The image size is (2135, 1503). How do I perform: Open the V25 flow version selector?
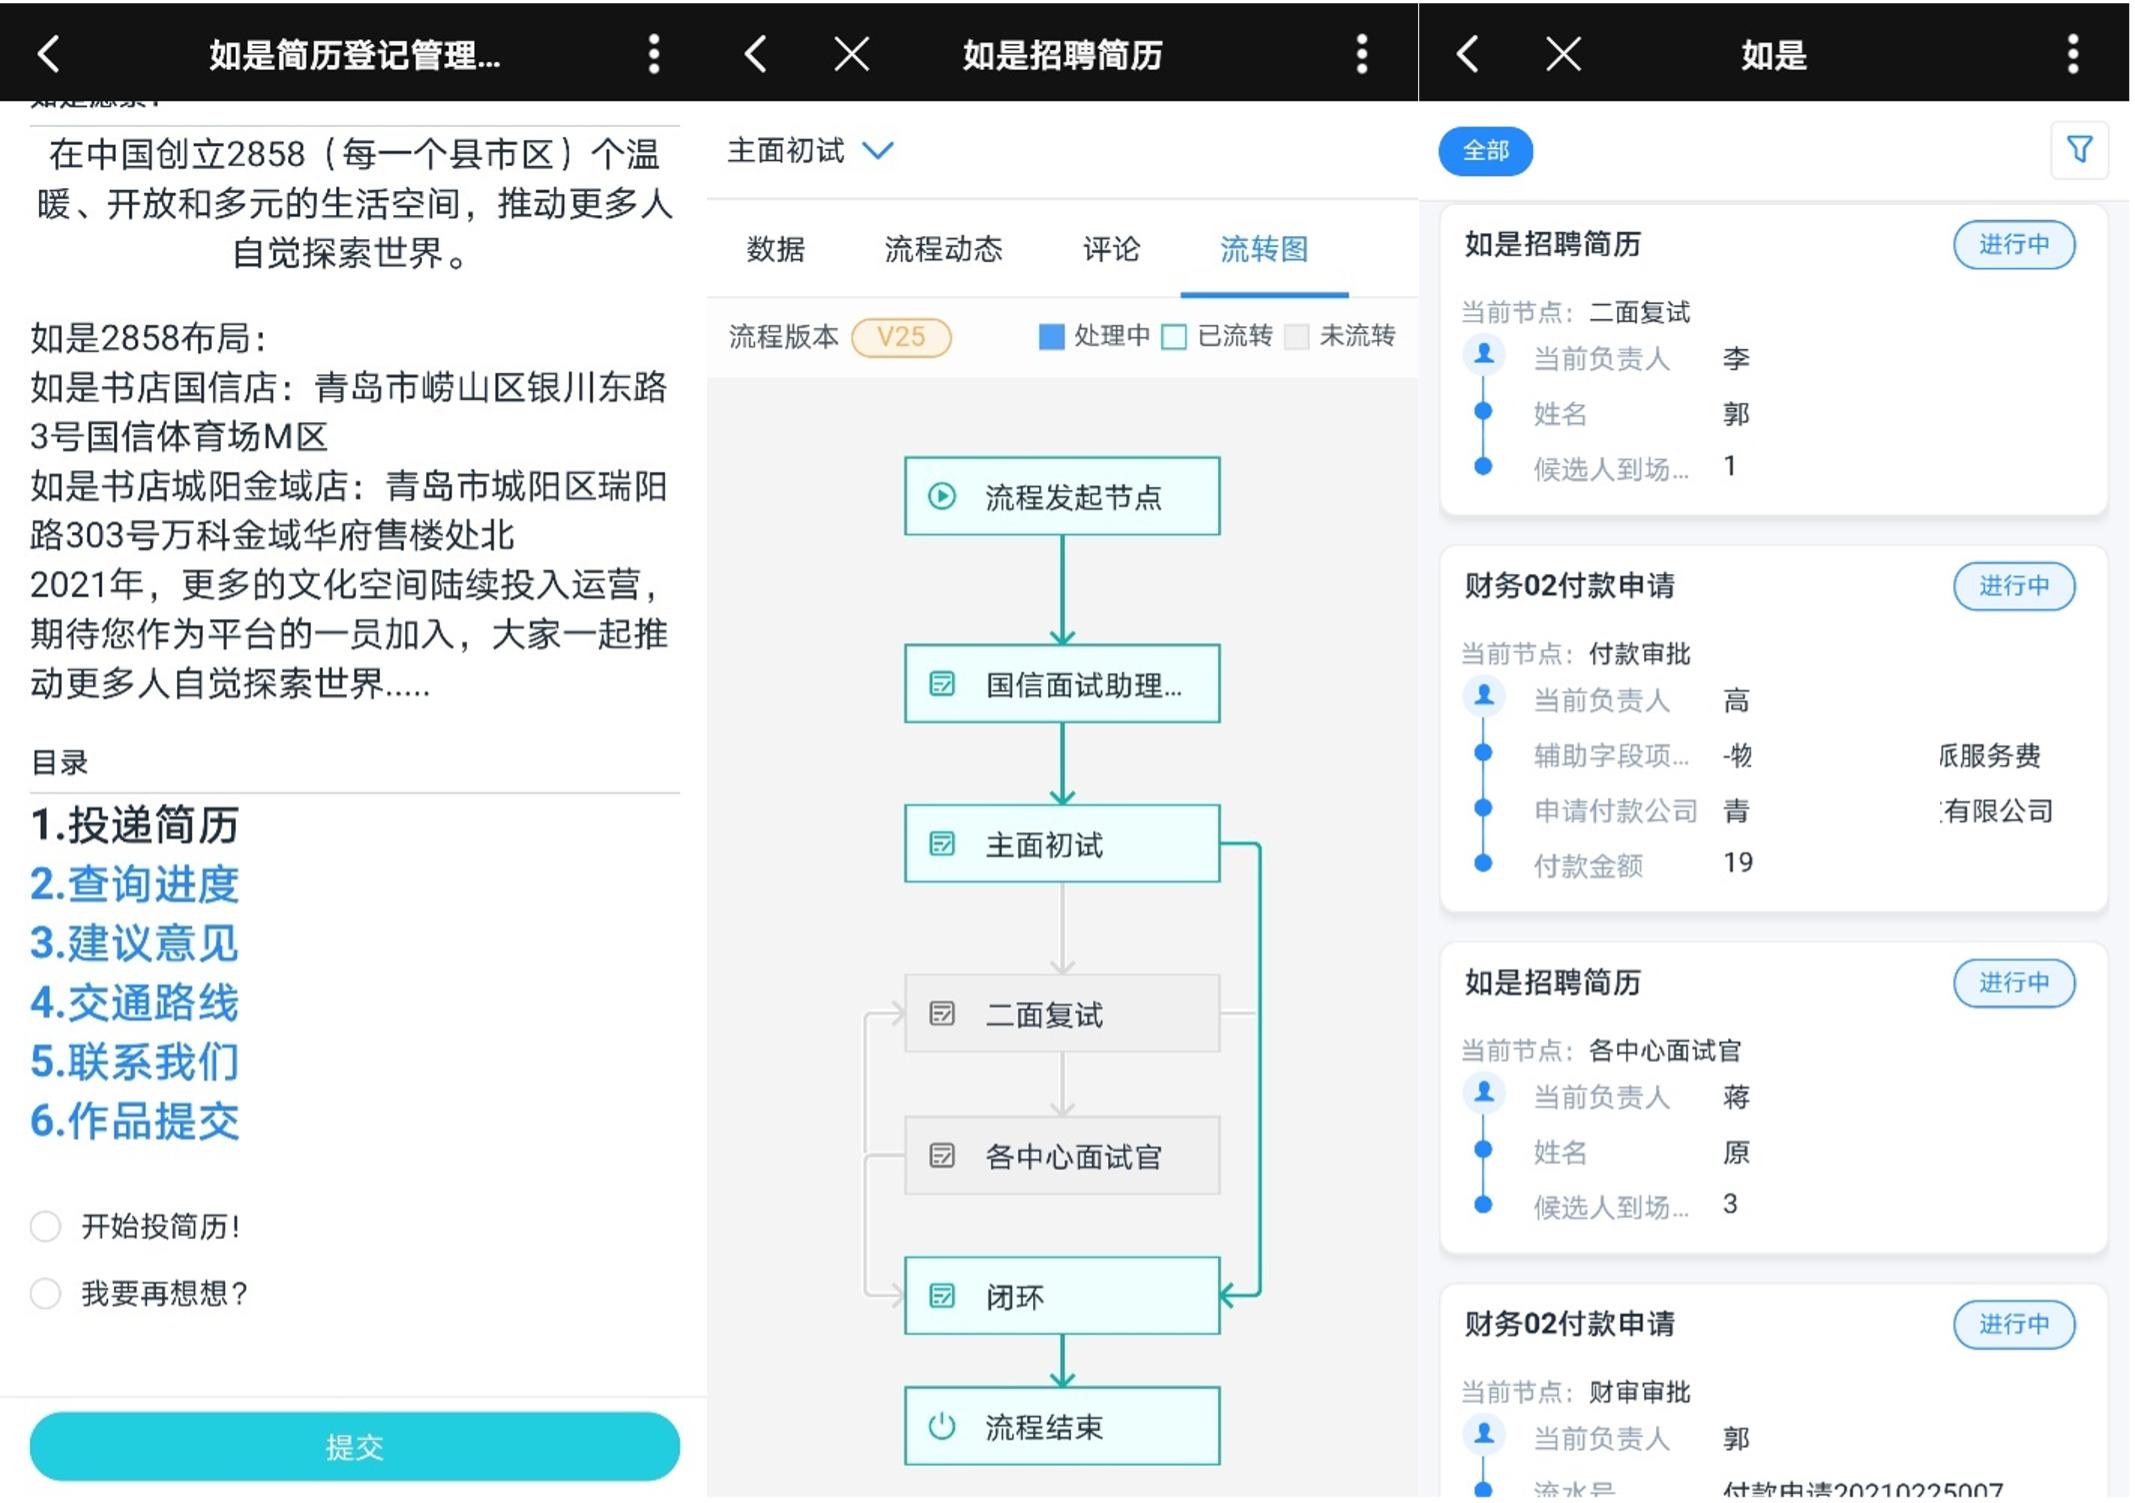pos(901,337)
